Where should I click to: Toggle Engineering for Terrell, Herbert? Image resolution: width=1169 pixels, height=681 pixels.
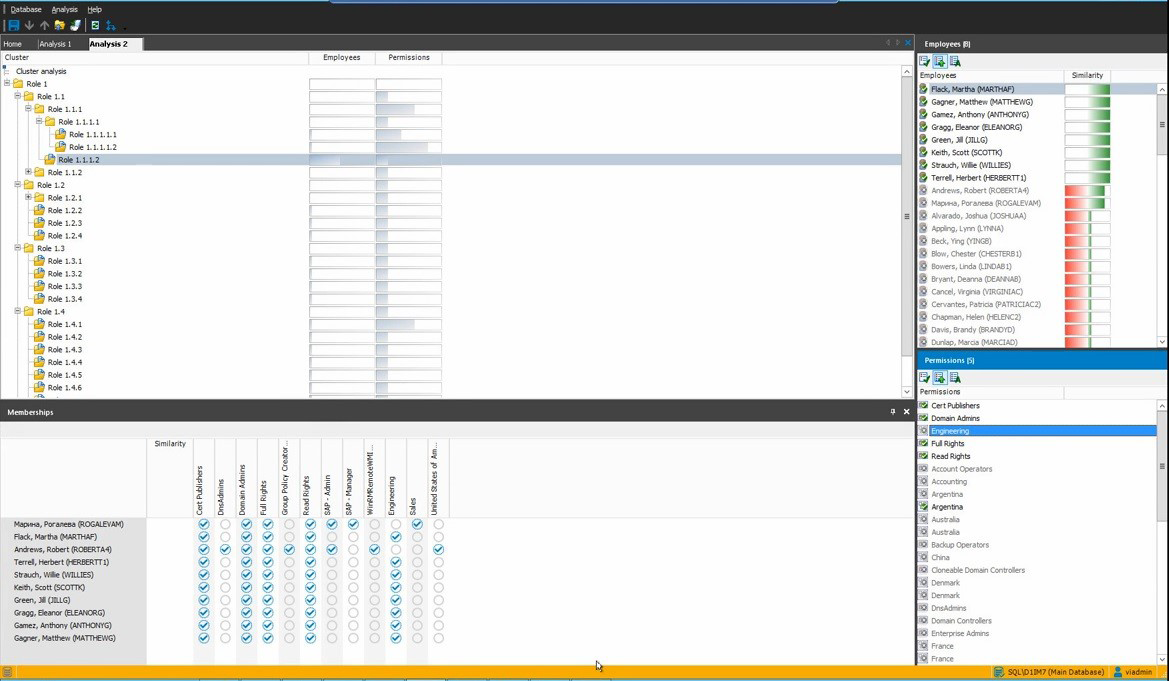[396, 562]
